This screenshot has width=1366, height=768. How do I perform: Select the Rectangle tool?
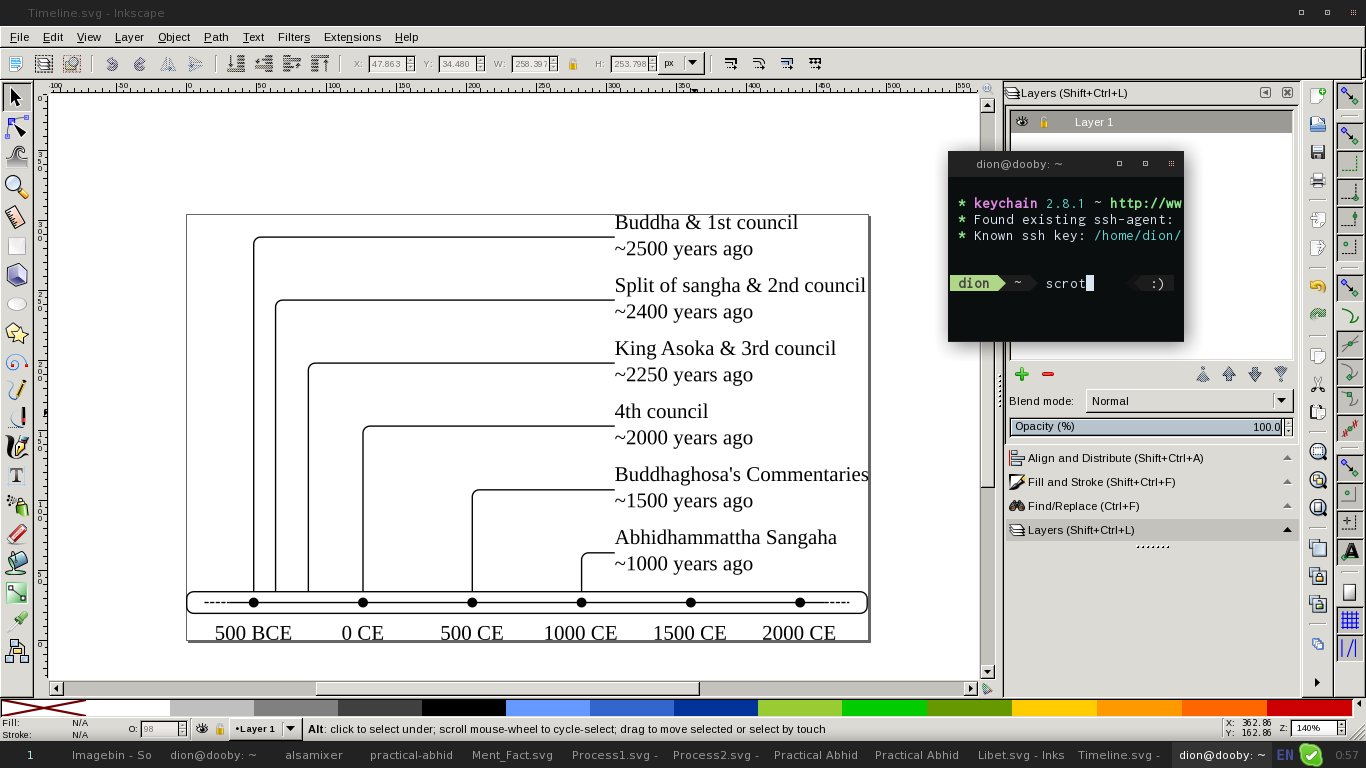16,245
